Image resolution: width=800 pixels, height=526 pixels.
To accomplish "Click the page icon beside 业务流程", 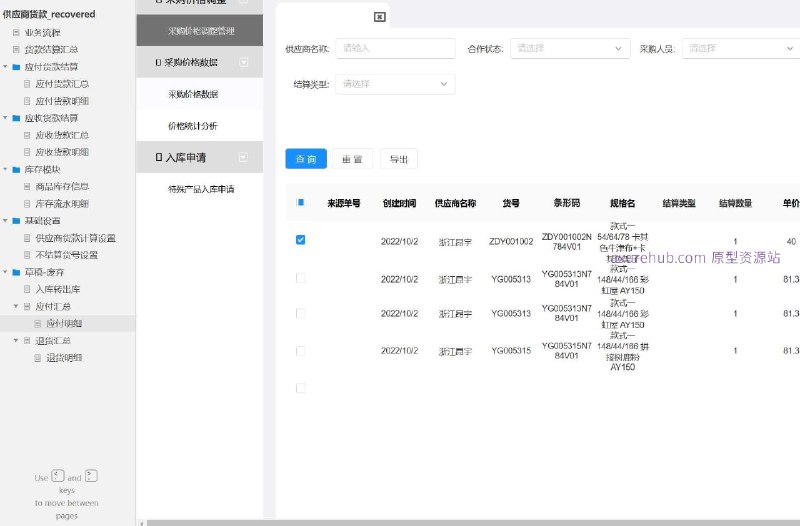I will pos(16,33).
